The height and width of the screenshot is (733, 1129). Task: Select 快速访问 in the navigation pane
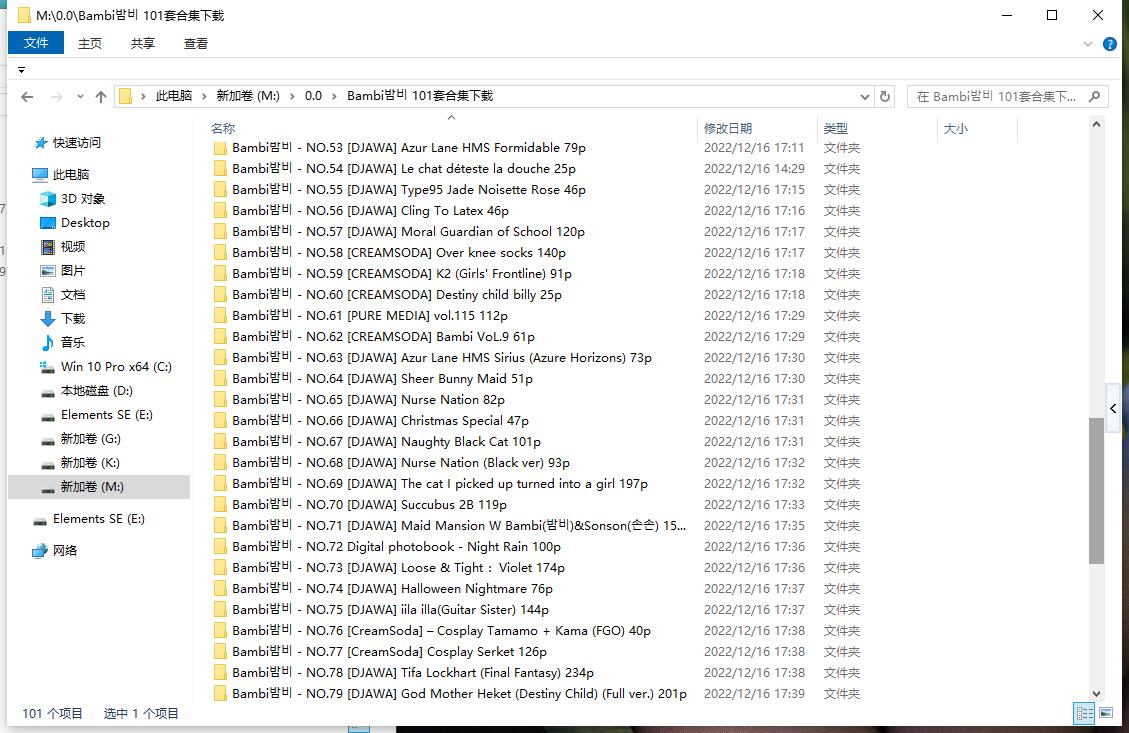coord(67,143)
